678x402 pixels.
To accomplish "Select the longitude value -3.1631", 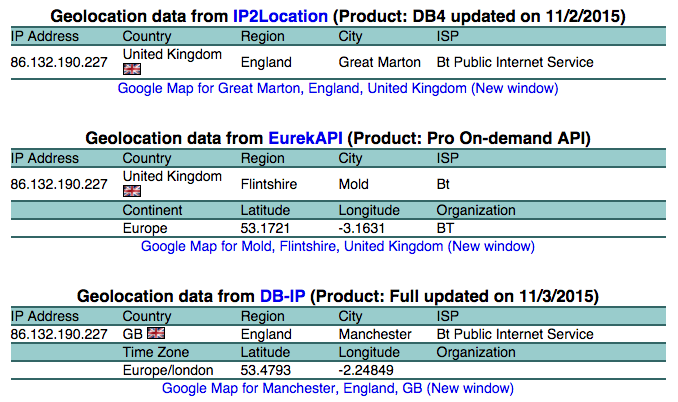I will (365, 228).
